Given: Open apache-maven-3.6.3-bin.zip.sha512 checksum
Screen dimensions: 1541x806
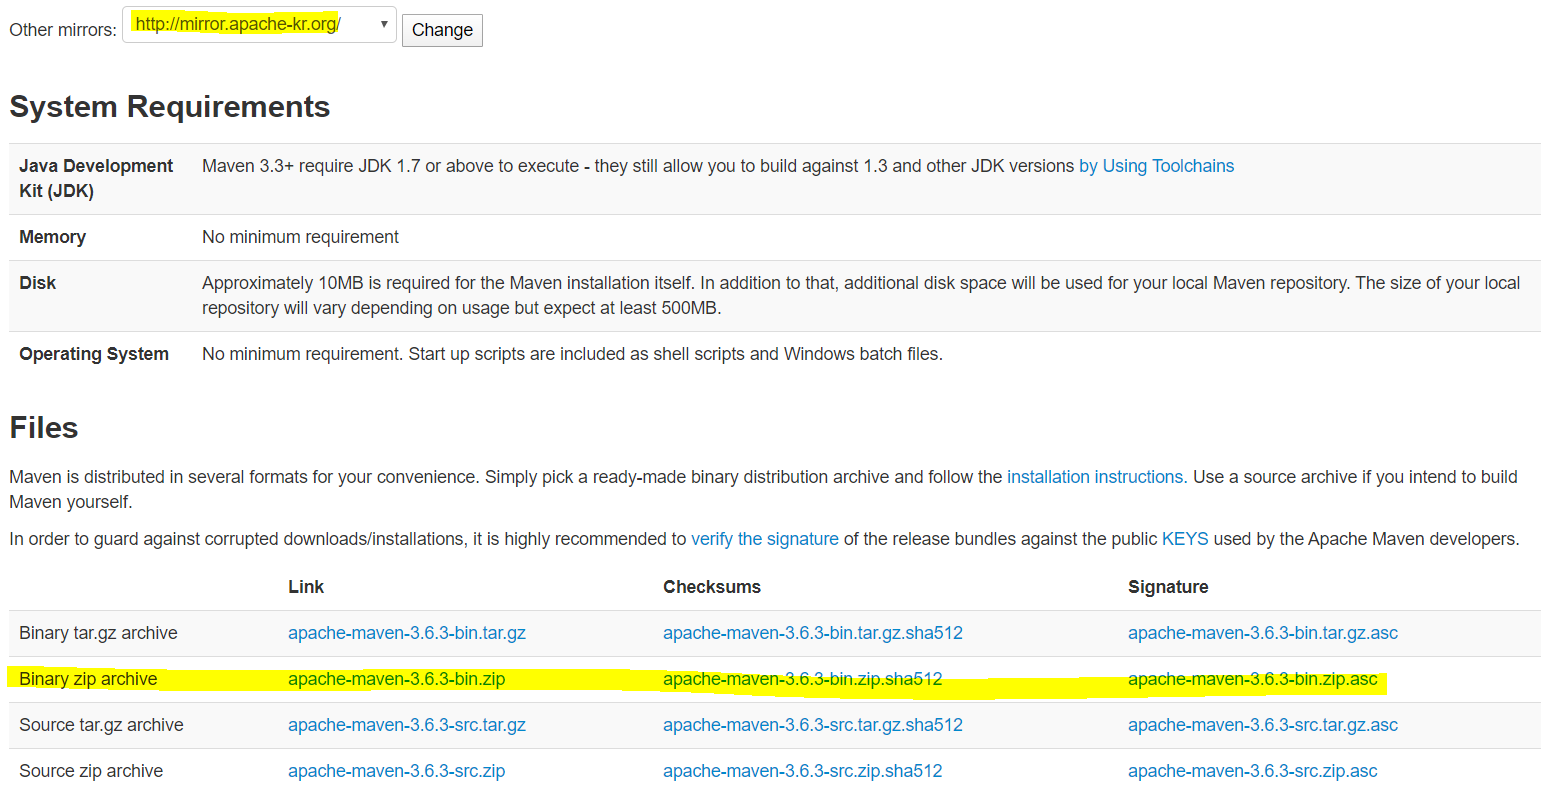Looking at the screenshot, I should tap(803, 679).
